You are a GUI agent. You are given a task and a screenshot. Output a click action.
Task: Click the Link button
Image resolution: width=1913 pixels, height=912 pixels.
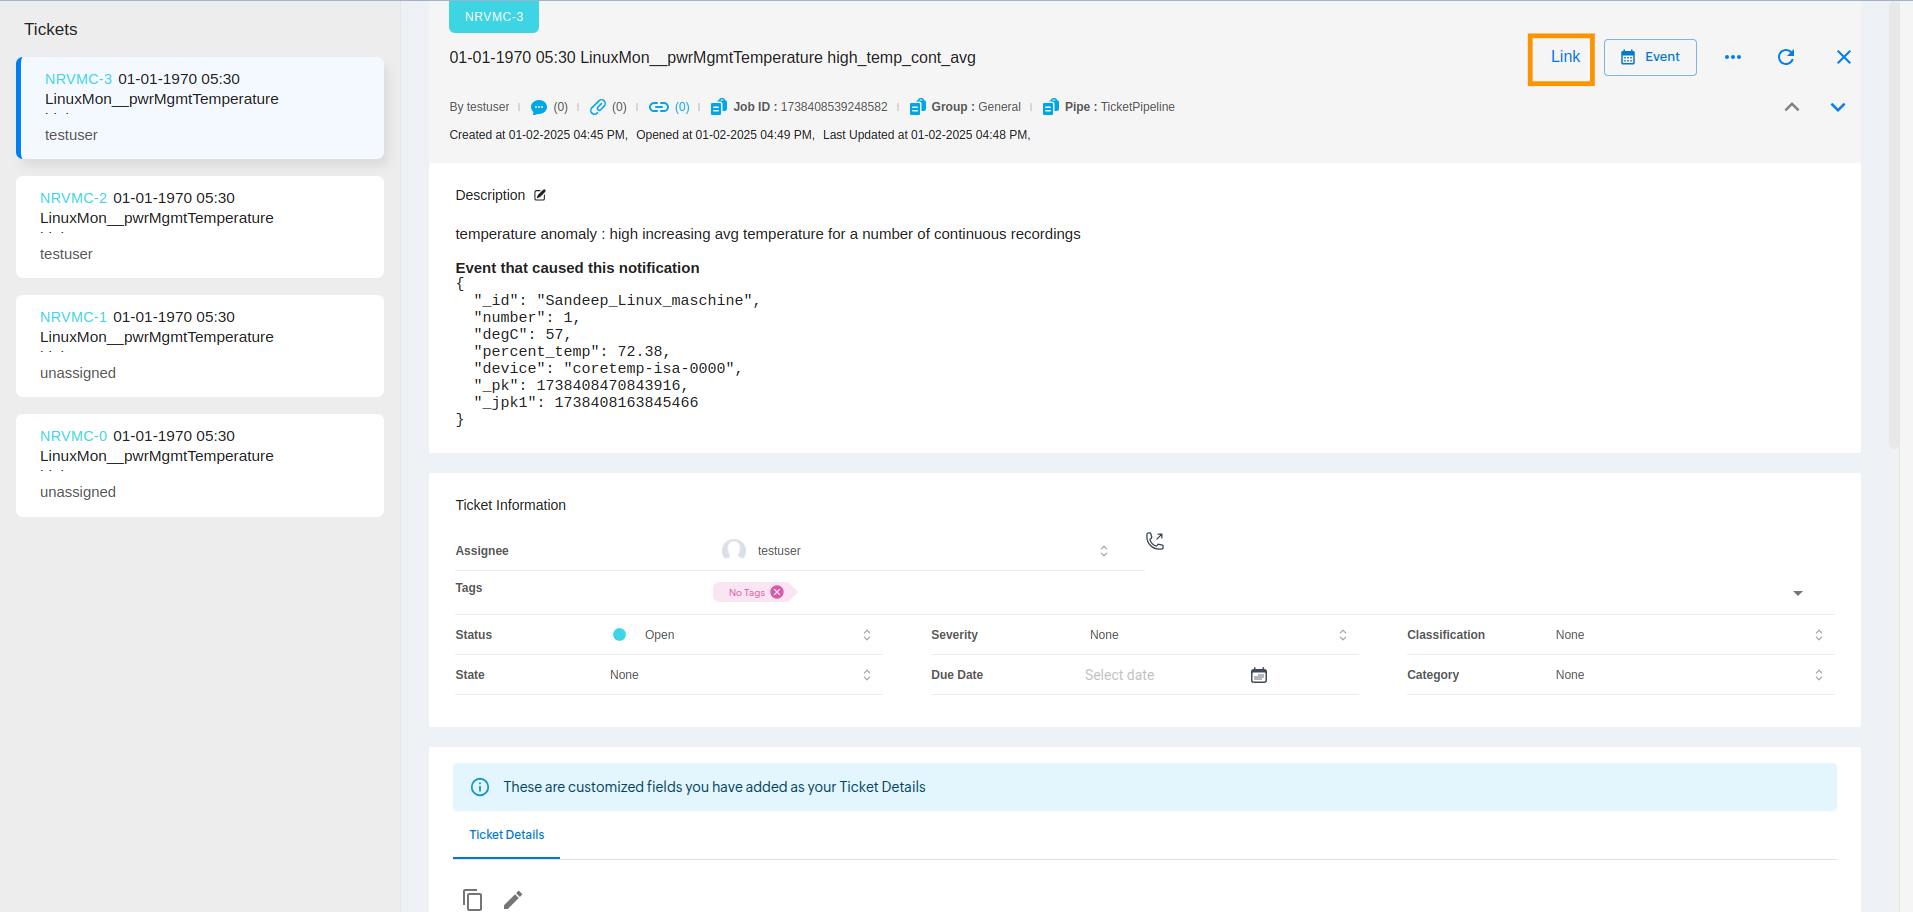1564,57
